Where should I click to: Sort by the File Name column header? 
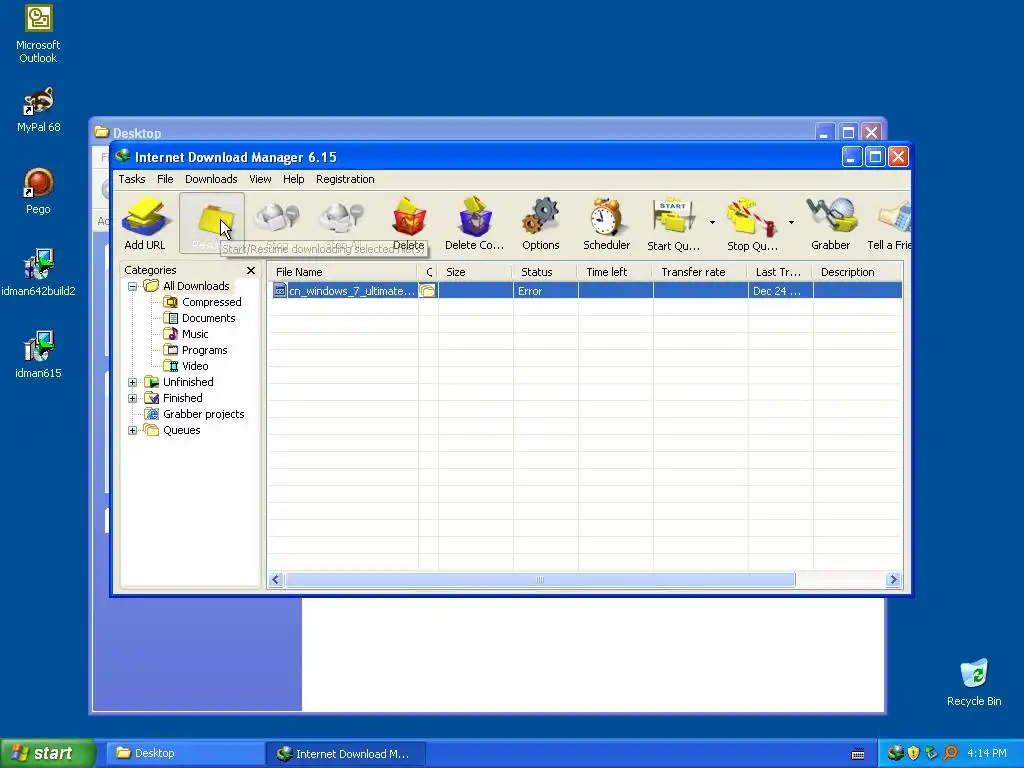pyautogui.click(x=343, y=272)
